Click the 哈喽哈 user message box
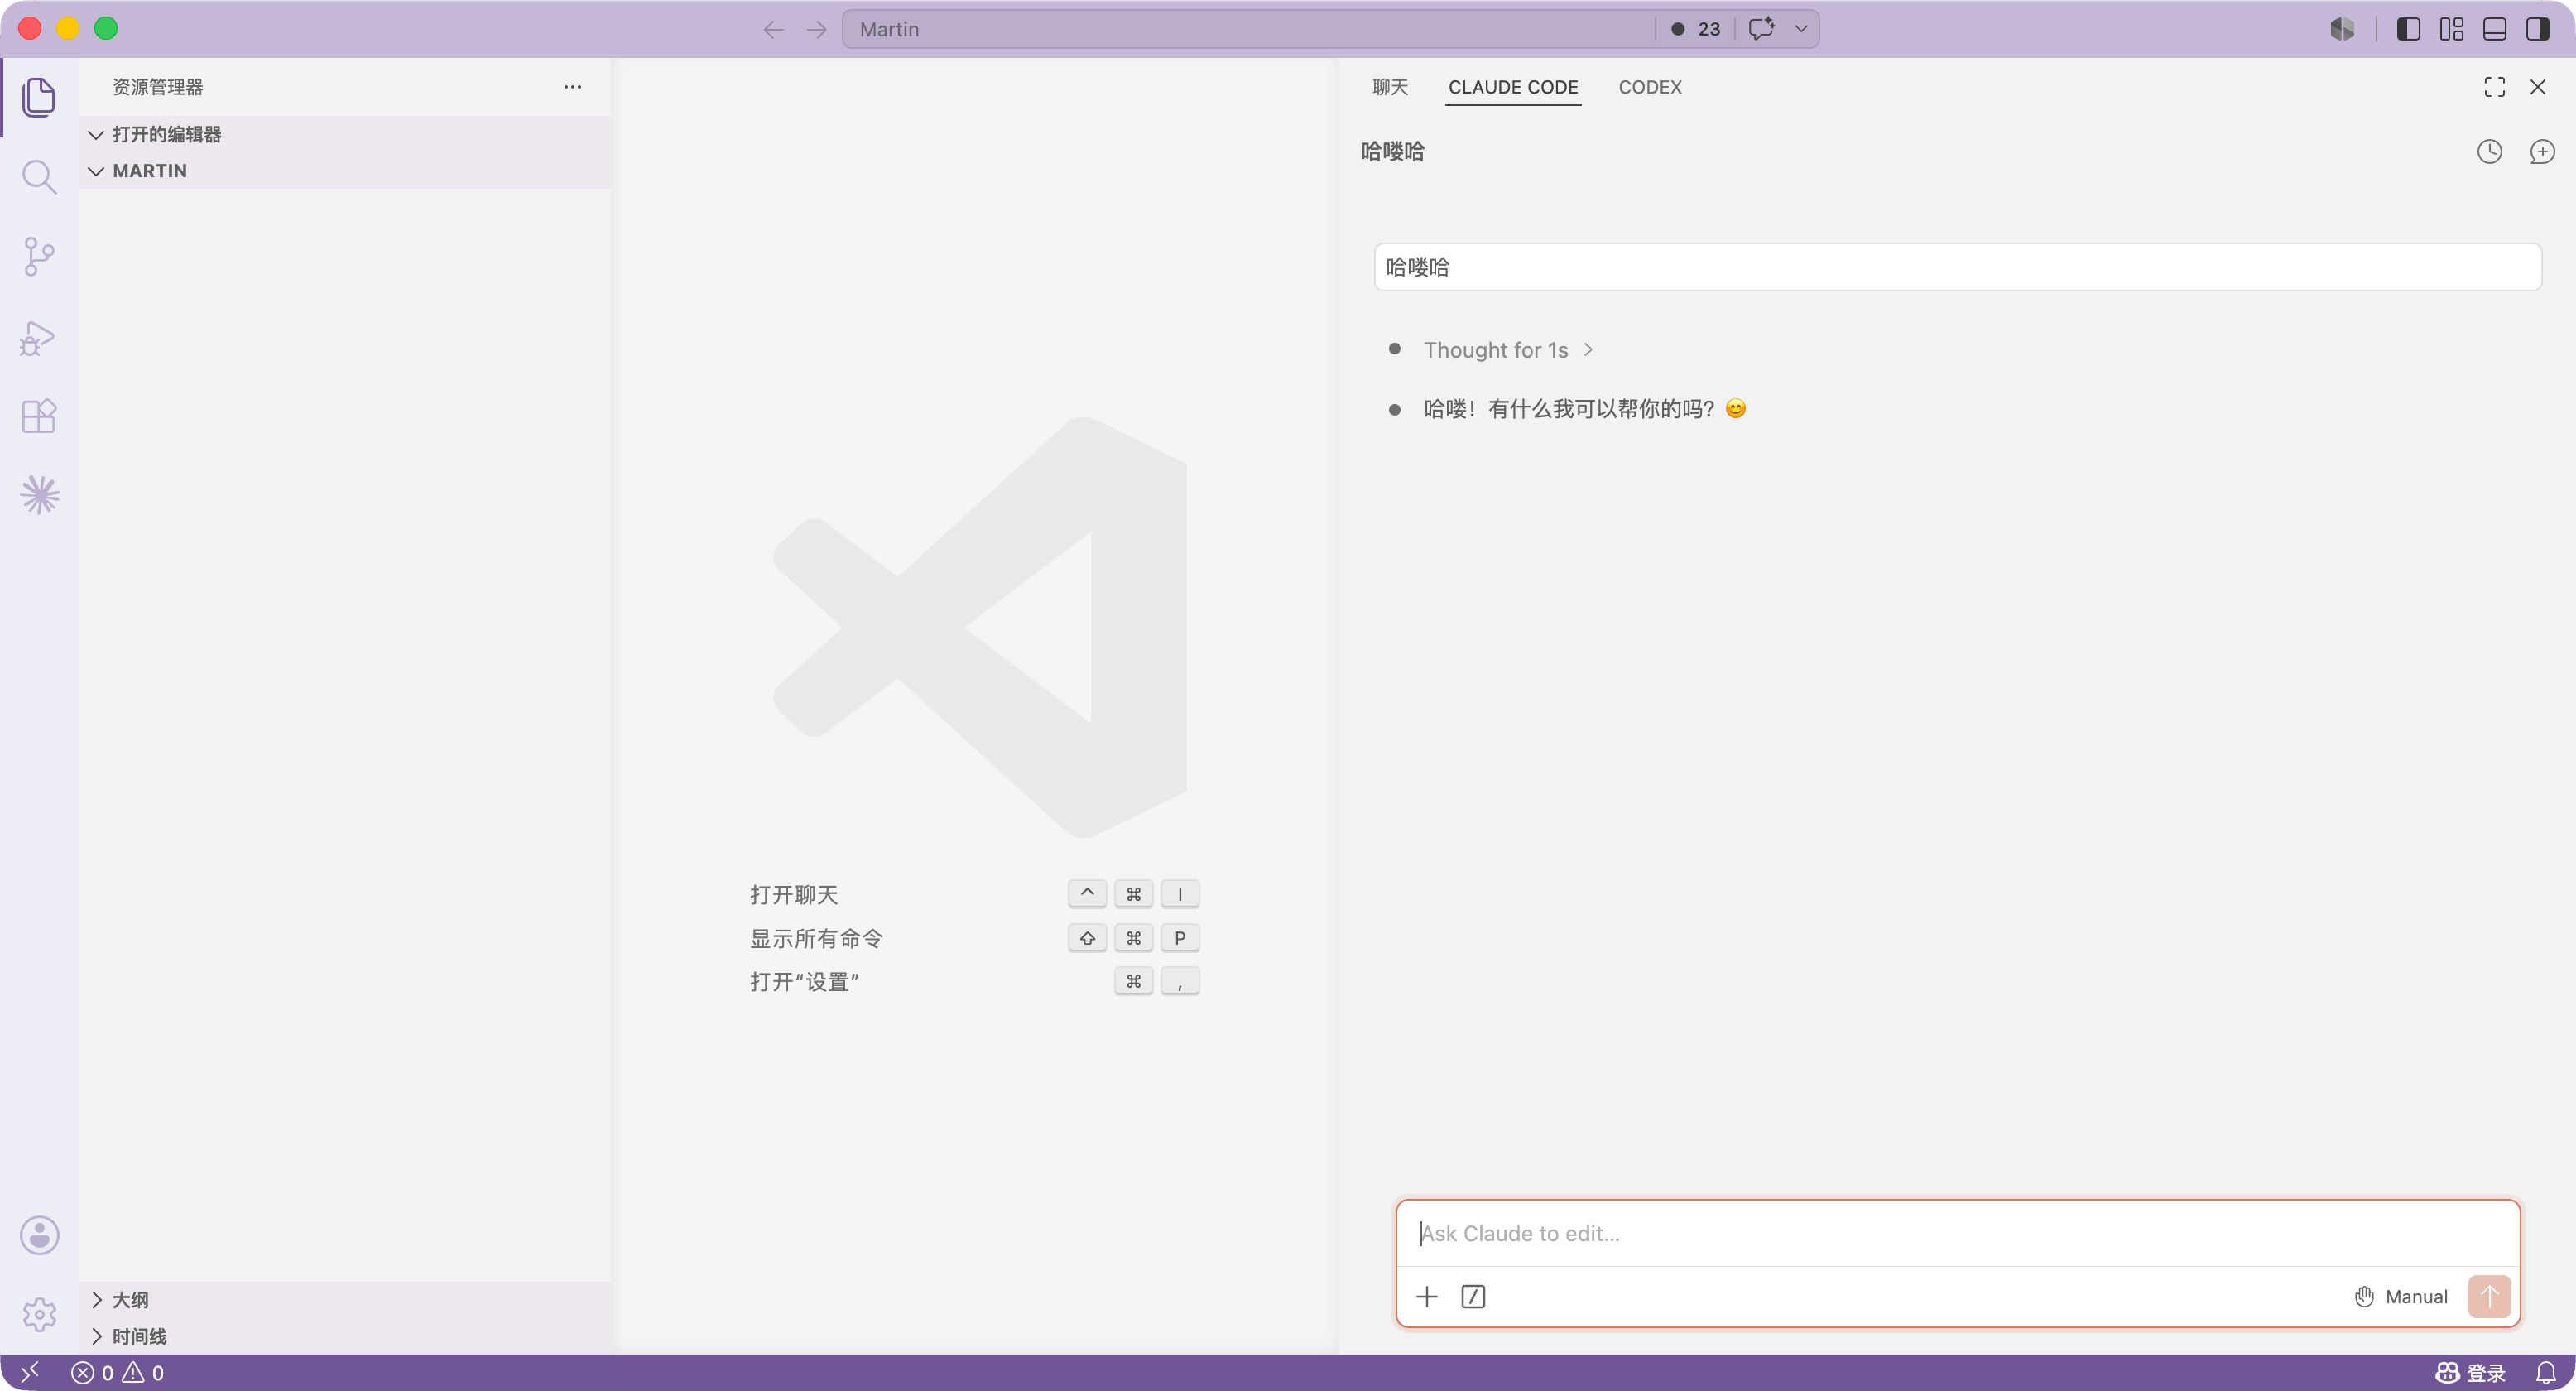The image size is (2576, 1391). click(1957, 267)
